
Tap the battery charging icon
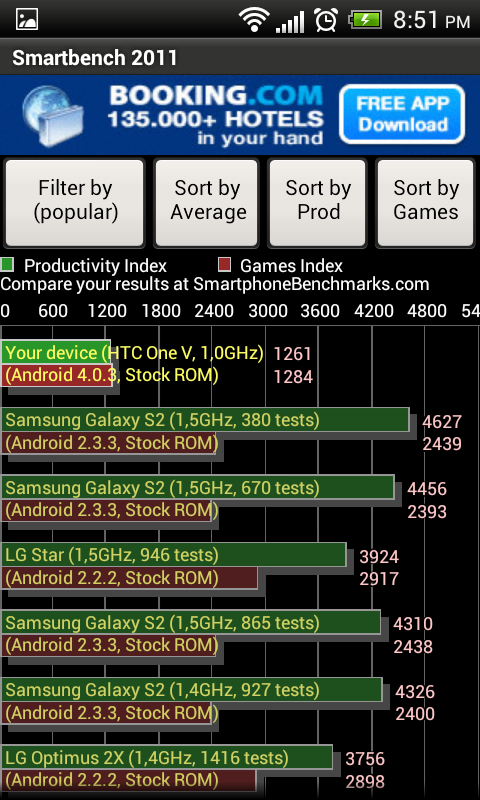(x=365, y=20)
